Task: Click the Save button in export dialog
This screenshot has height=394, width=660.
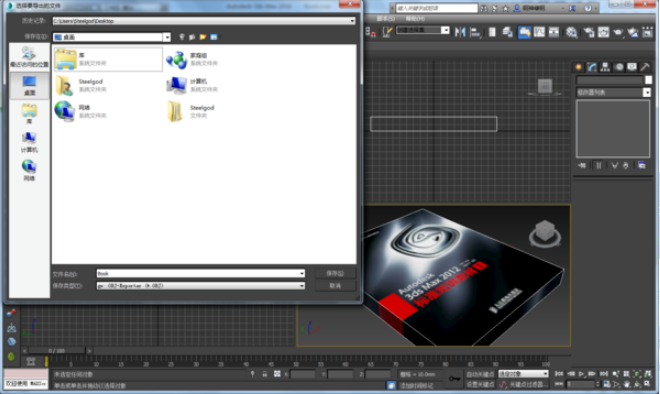Action: tap(335, 274)
